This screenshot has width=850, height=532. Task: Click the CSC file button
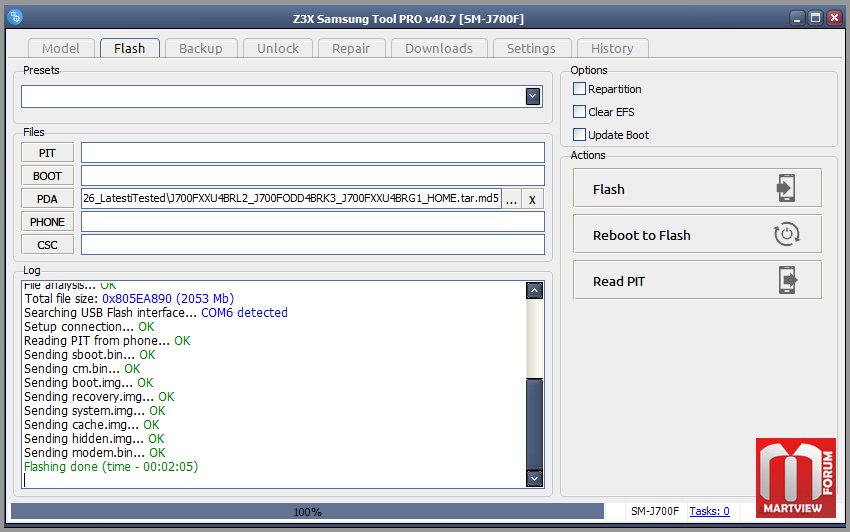coord(48,245)
